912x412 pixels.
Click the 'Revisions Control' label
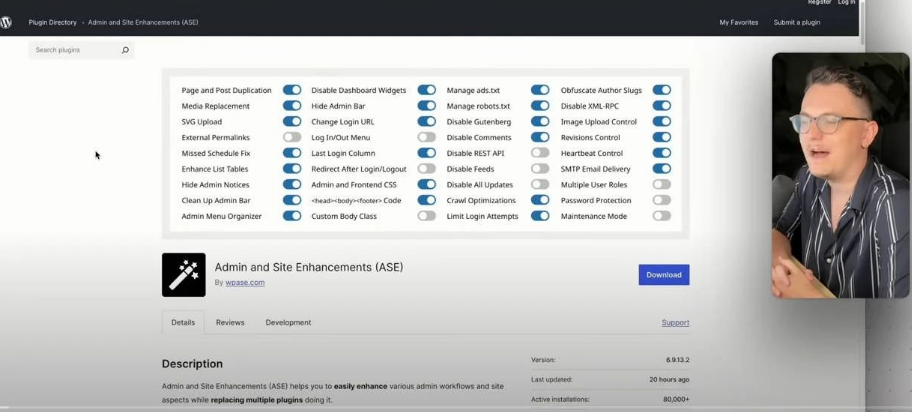click(590, 137)
